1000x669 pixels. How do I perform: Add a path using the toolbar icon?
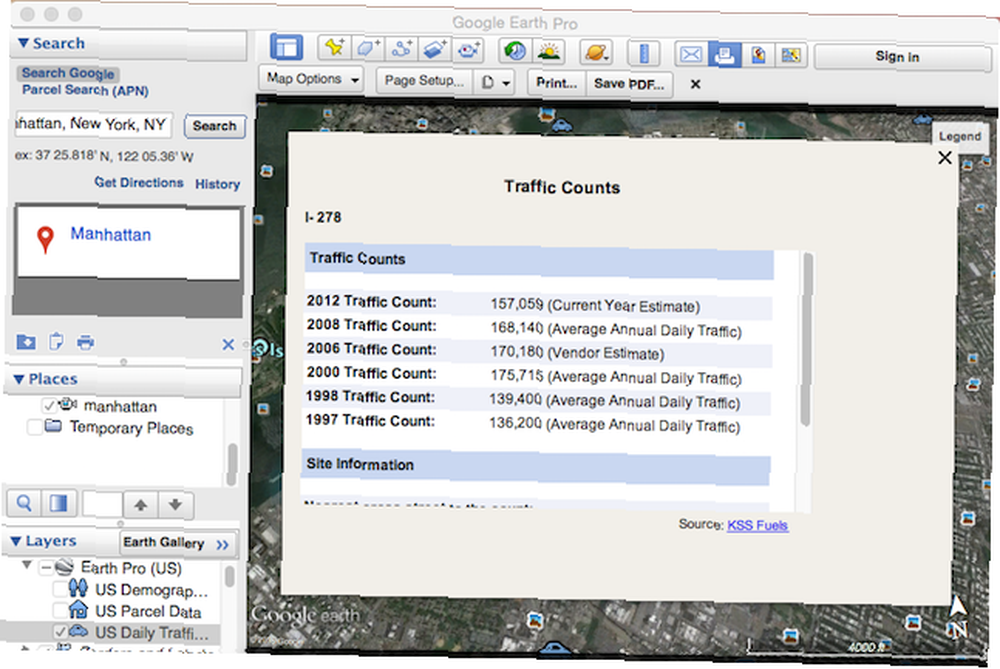[x=402, y=48]
